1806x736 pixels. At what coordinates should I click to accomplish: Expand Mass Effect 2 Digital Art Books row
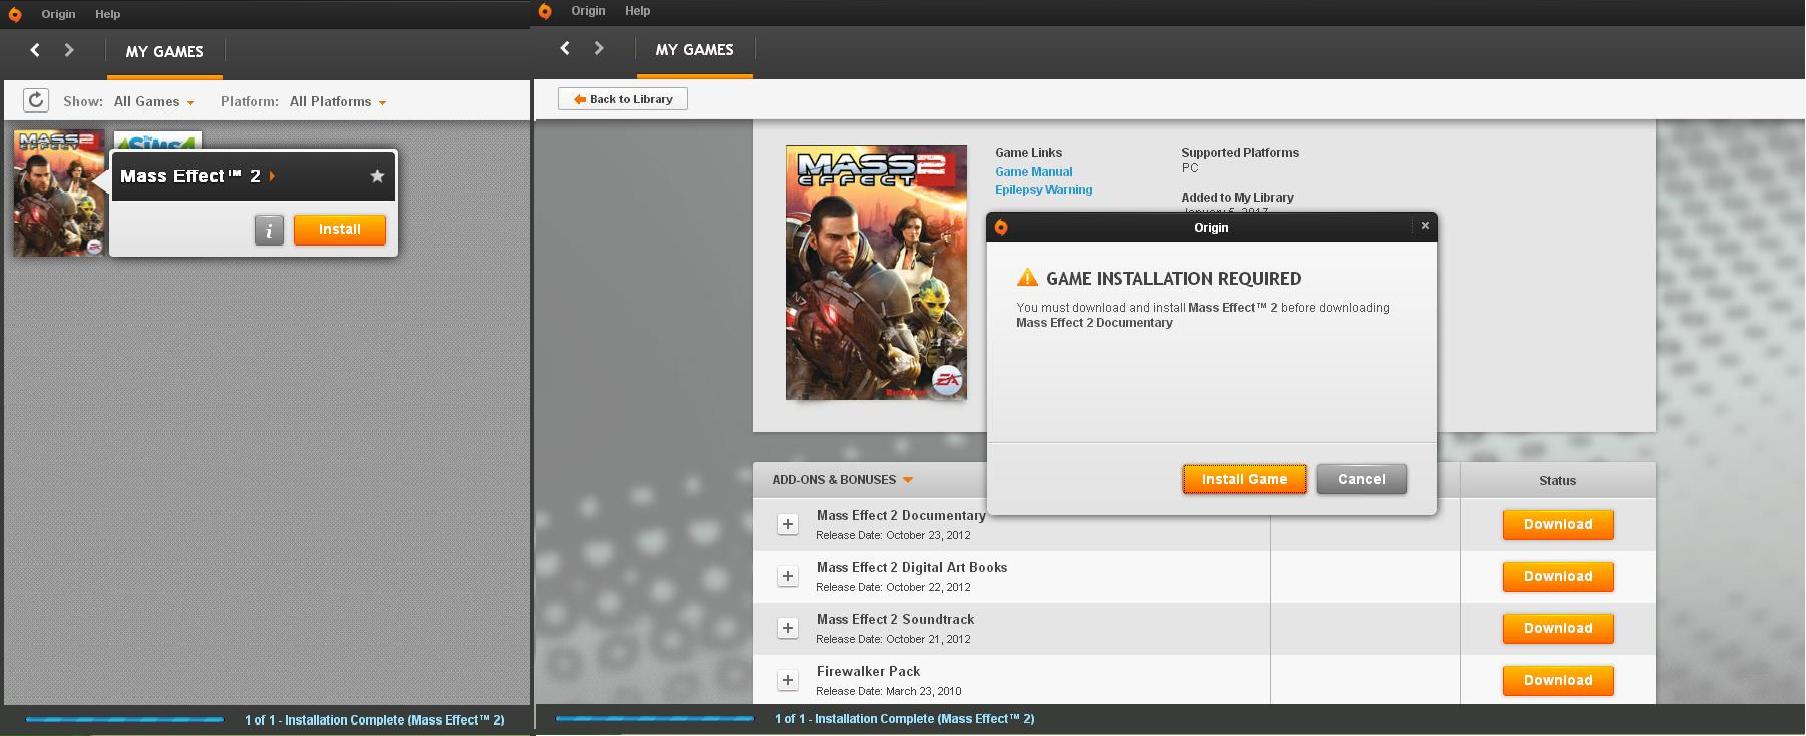[x=788, y=576]
